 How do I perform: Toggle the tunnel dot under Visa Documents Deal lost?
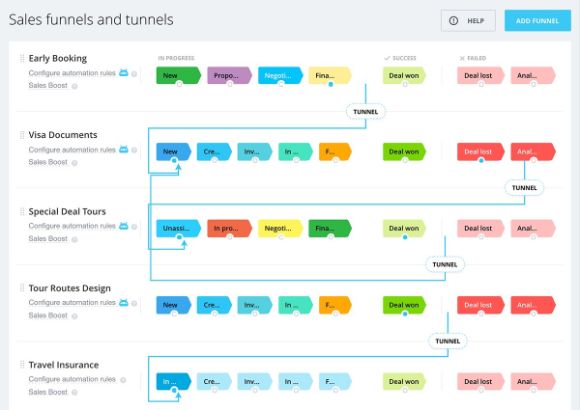481,161
